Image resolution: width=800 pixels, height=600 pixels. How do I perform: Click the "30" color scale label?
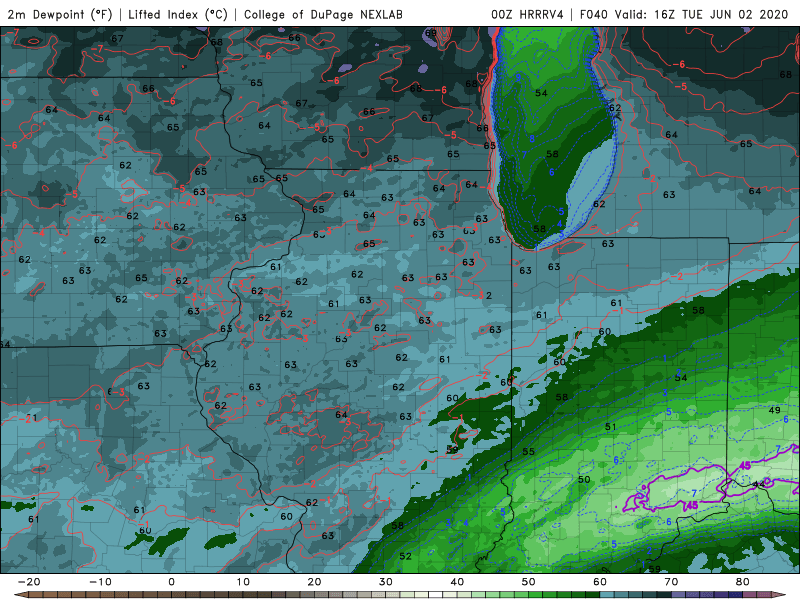(386, 582)
